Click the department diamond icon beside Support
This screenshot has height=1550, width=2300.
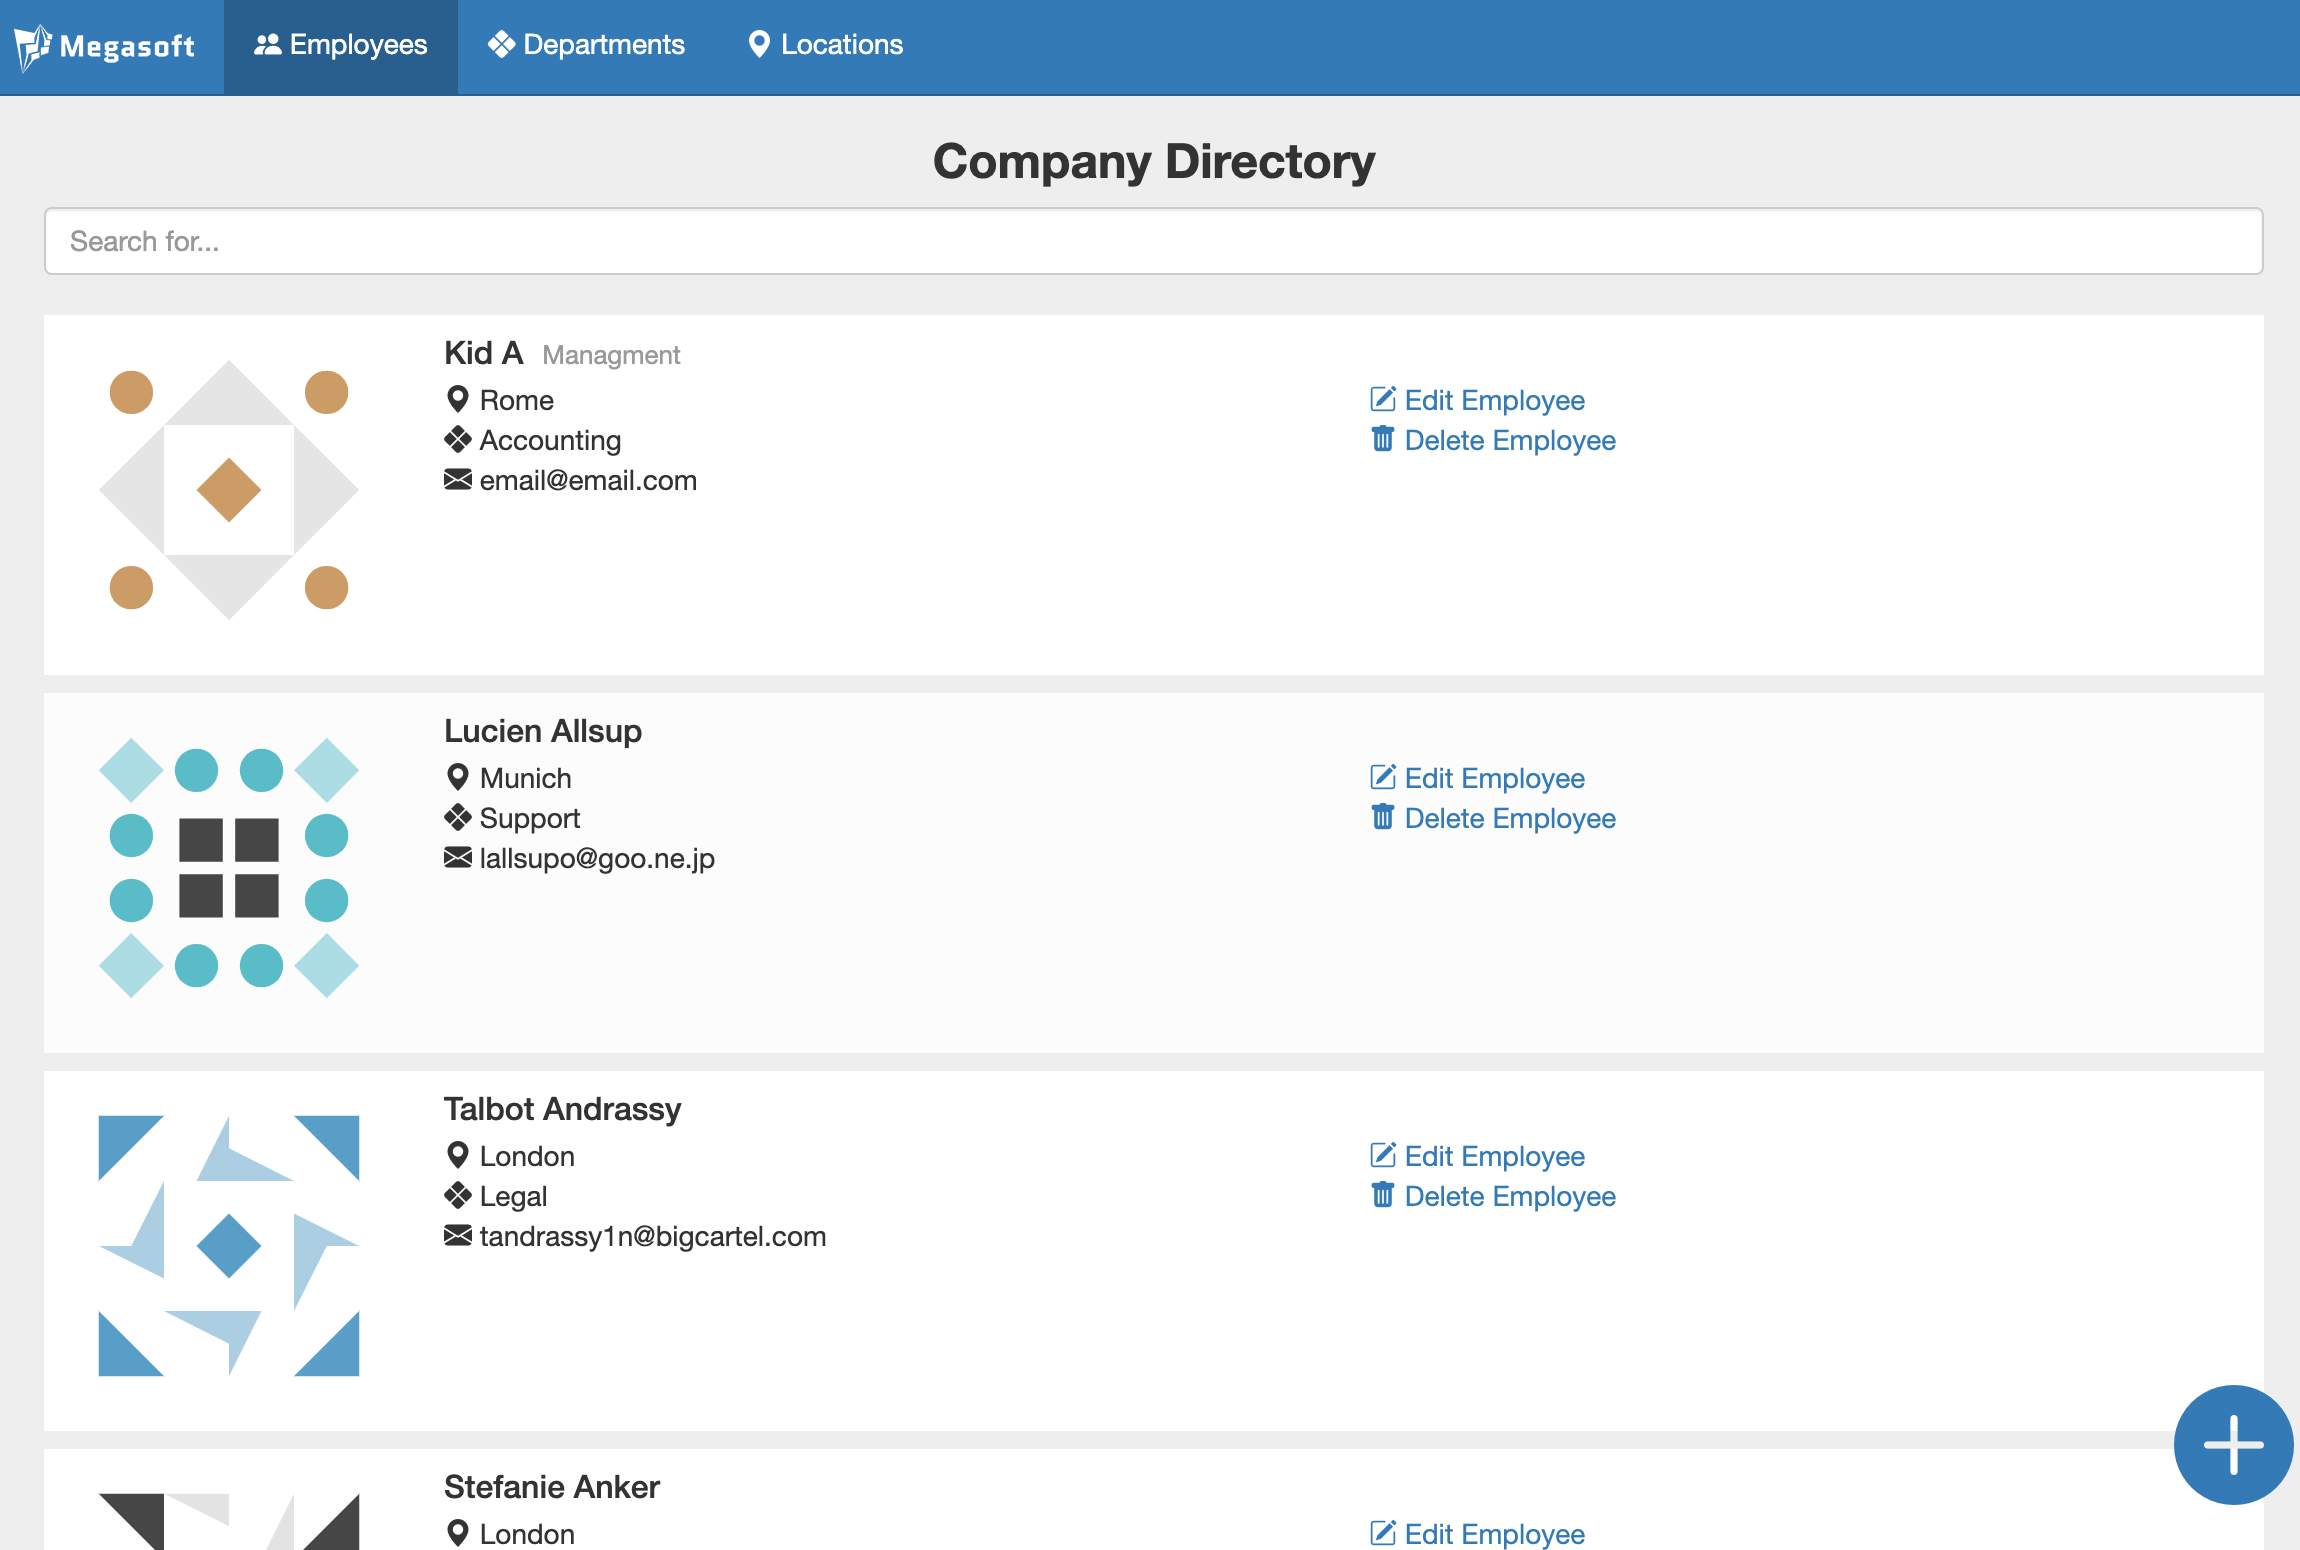[x=458, y=817]
